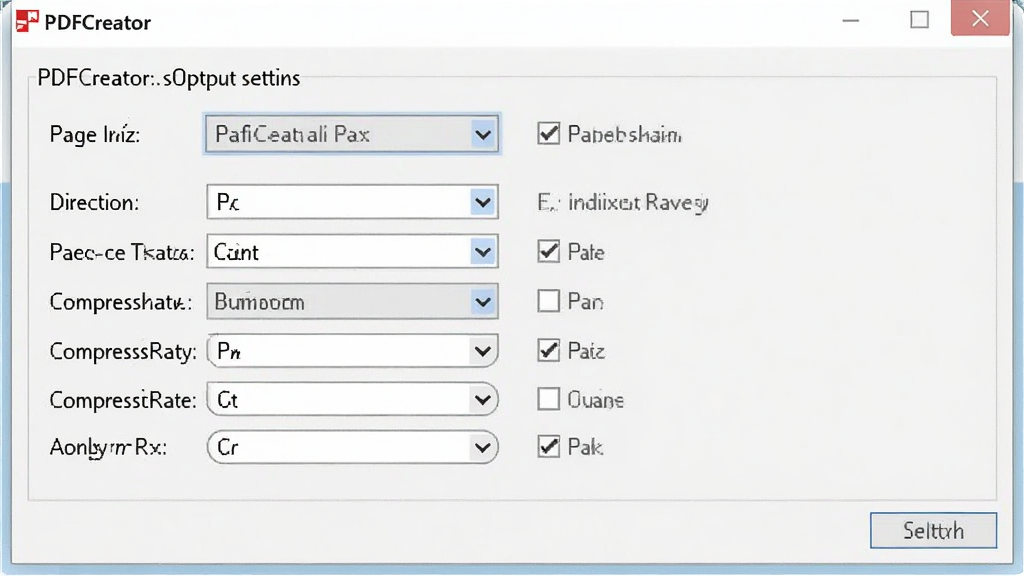
Task: Open the dropdown showing Cant
Action: click(352, 251)
